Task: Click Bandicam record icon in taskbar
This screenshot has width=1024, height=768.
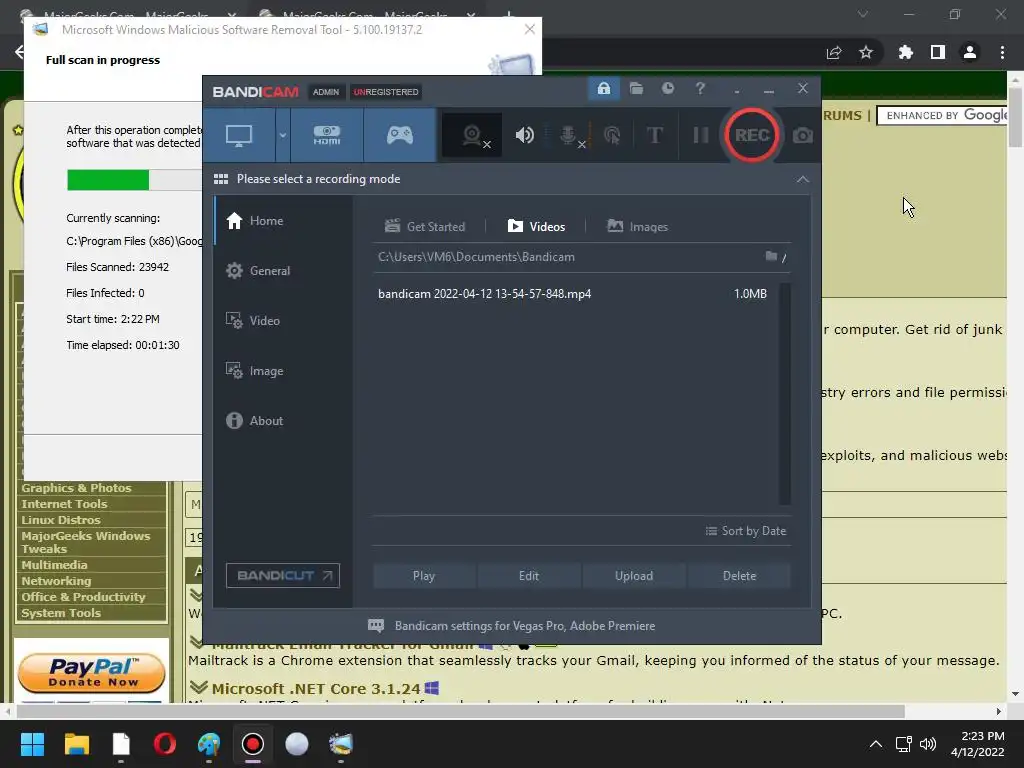Action: (x=253, y=744)
